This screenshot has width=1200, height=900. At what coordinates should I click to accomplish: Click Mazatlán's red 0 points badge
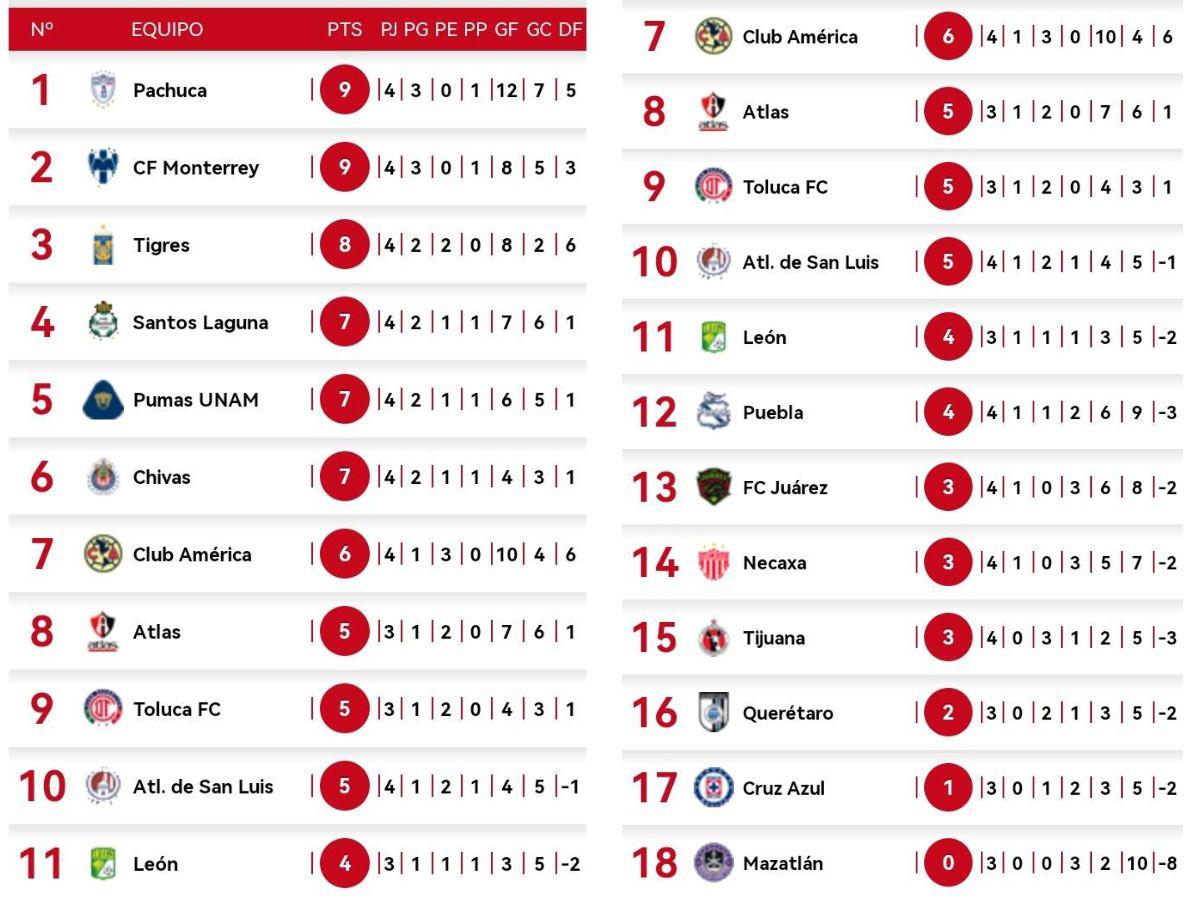coord(948,864)
